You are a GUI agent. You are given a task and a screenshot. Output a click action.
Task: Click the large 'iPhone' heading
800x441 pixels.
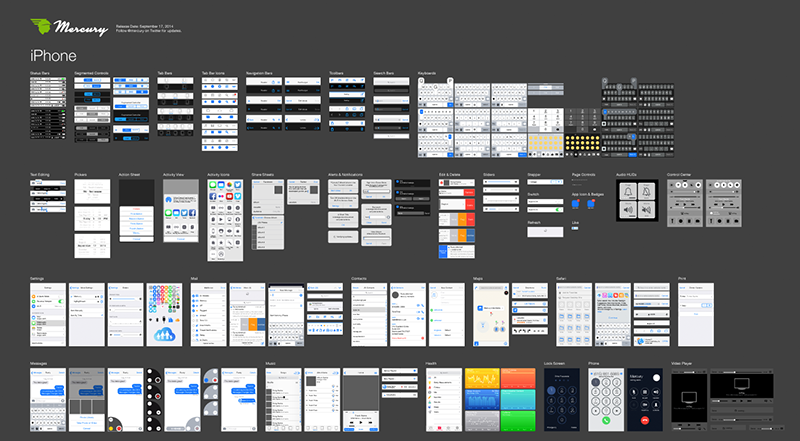pos(53,56)
